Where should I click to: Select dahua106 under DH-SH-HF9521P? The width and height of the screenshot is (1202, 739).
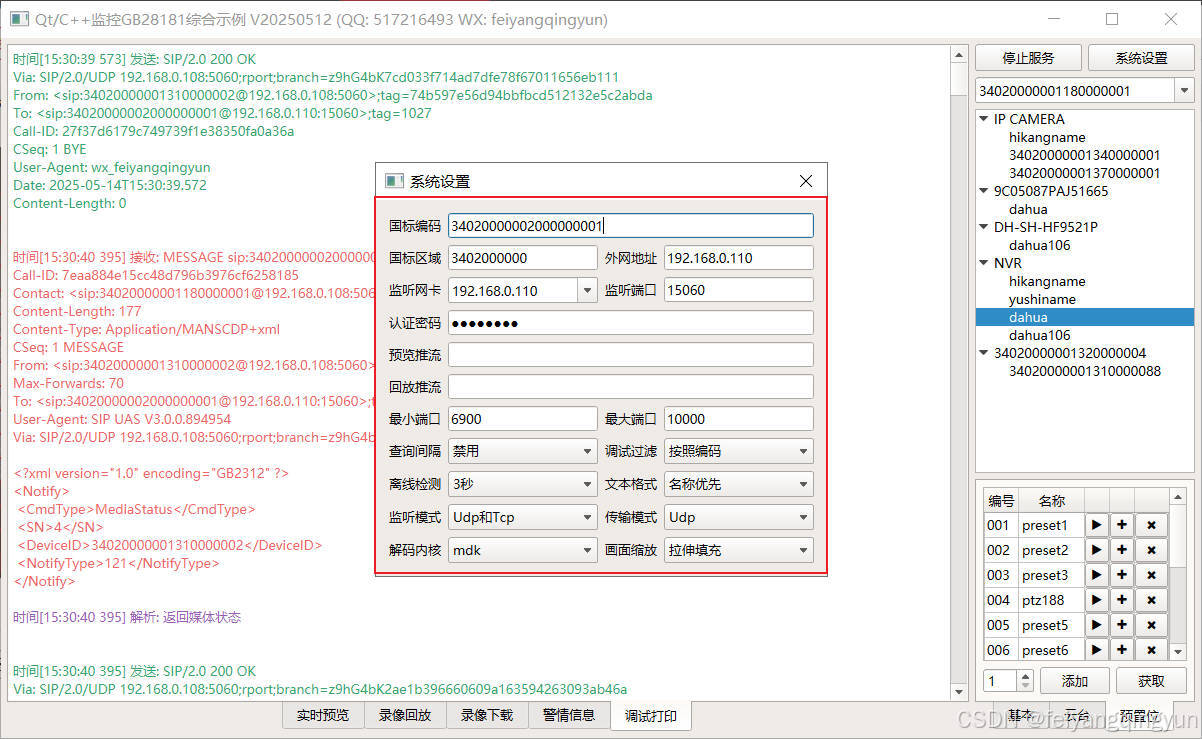1039,245
